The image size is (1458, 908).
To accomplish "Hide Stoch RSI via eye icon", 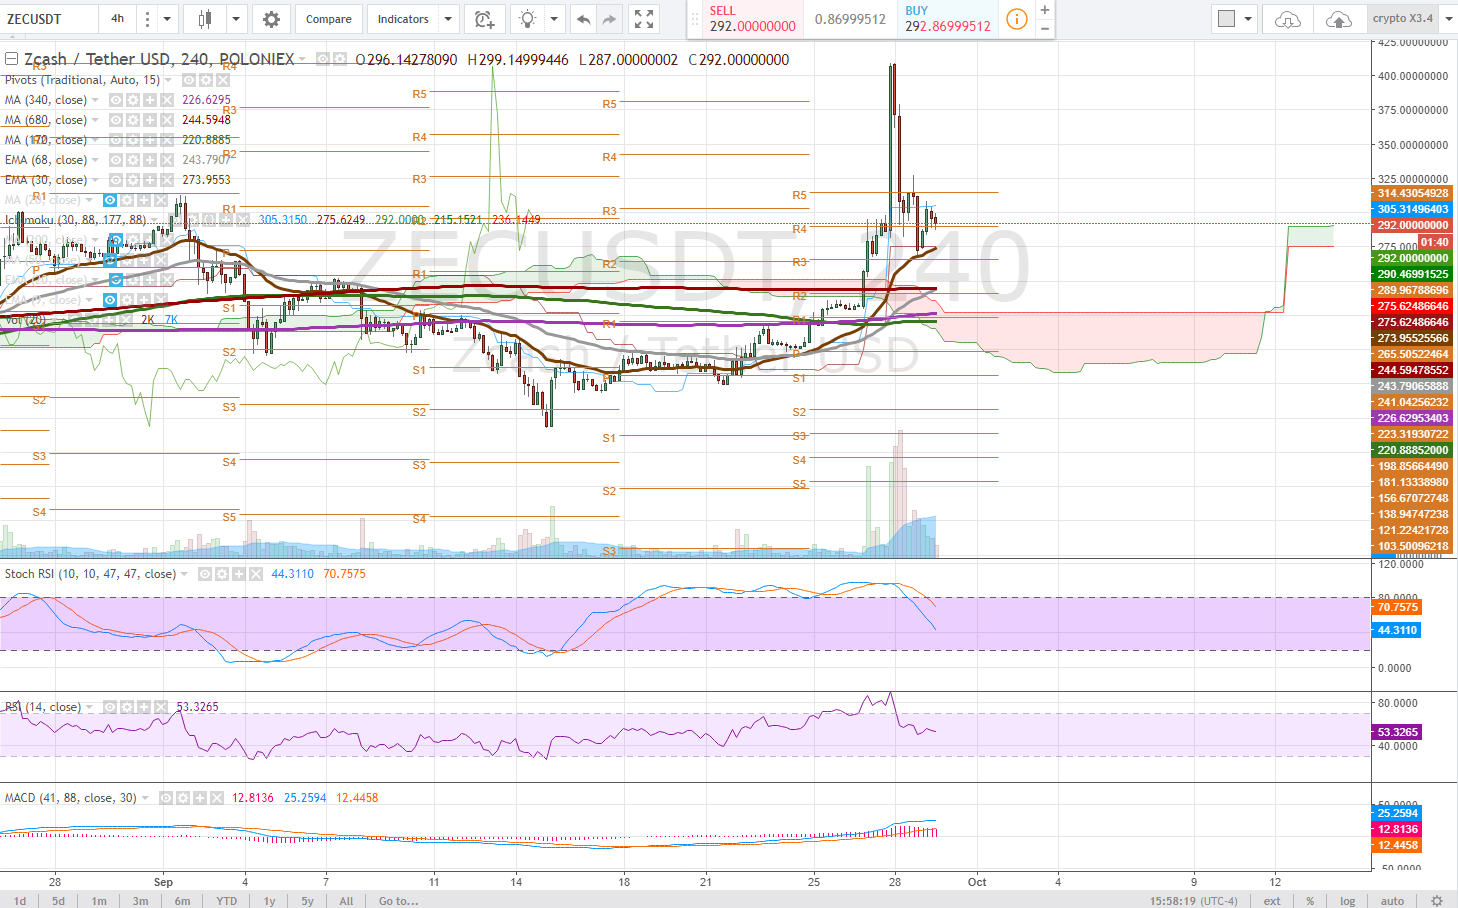I will pyautogui.click(x=205, y=574).
